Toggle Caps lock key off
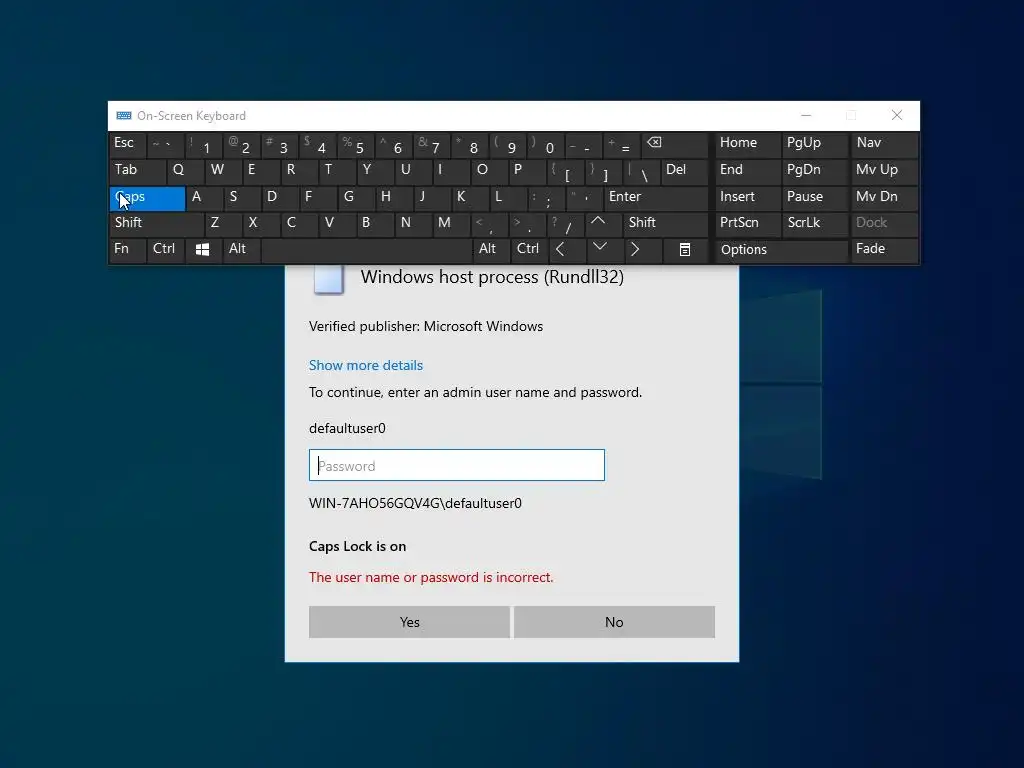1024x768 pixels. click(x=148, y=199)
